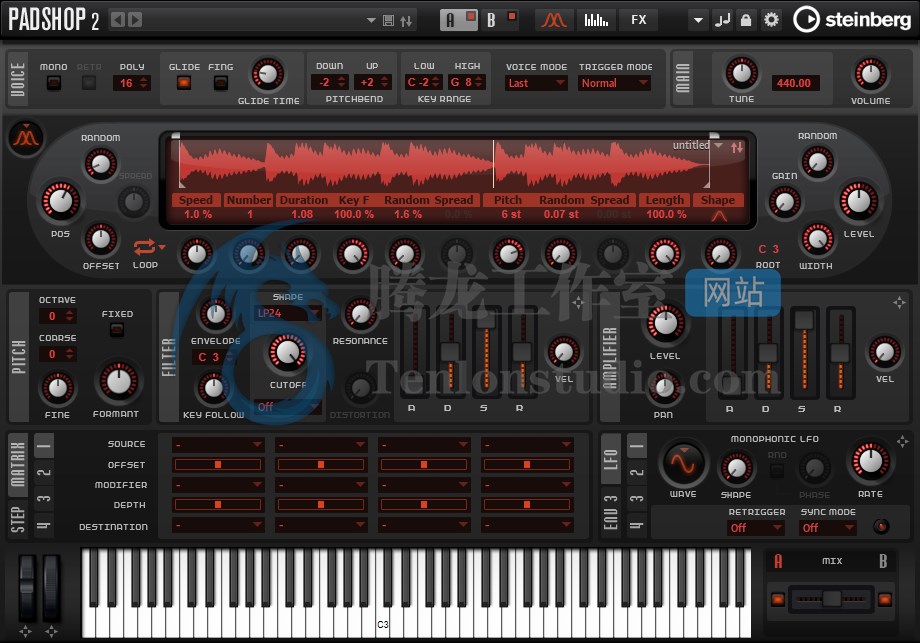Click the Tune knob
The height and width of the screenshot is (643, 920).
(x=742, y=73)
